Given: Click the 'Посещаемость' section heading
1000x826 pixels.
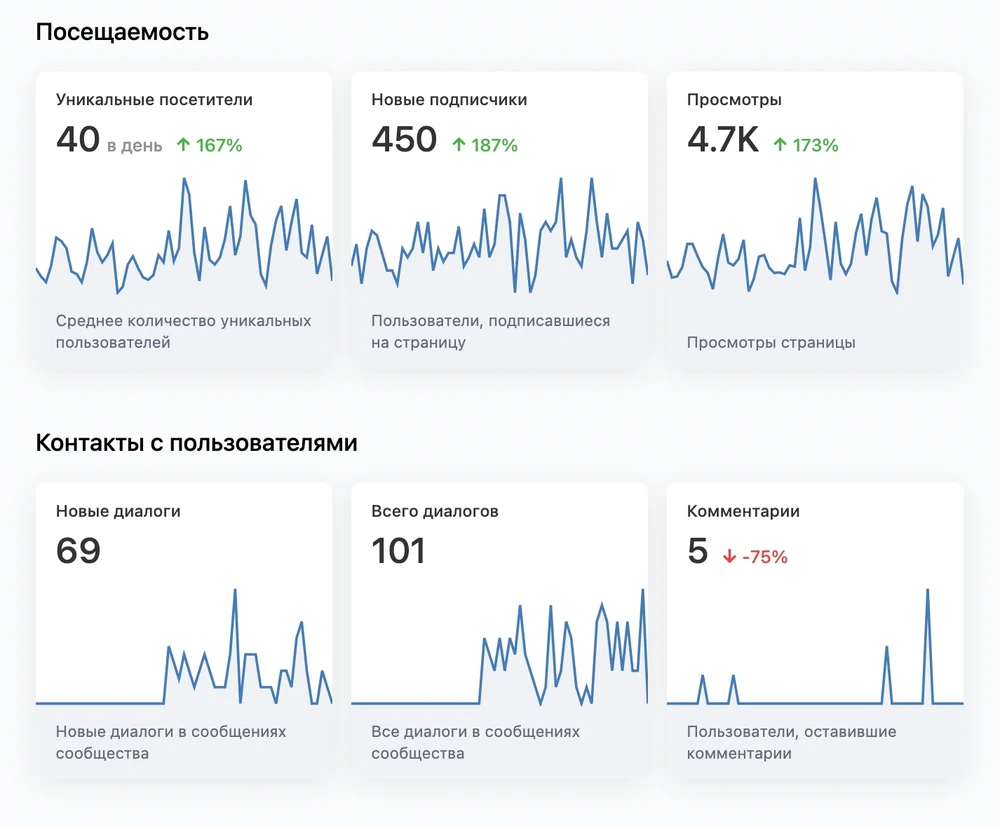Looking at the screenshot, I should click(122, 32).
